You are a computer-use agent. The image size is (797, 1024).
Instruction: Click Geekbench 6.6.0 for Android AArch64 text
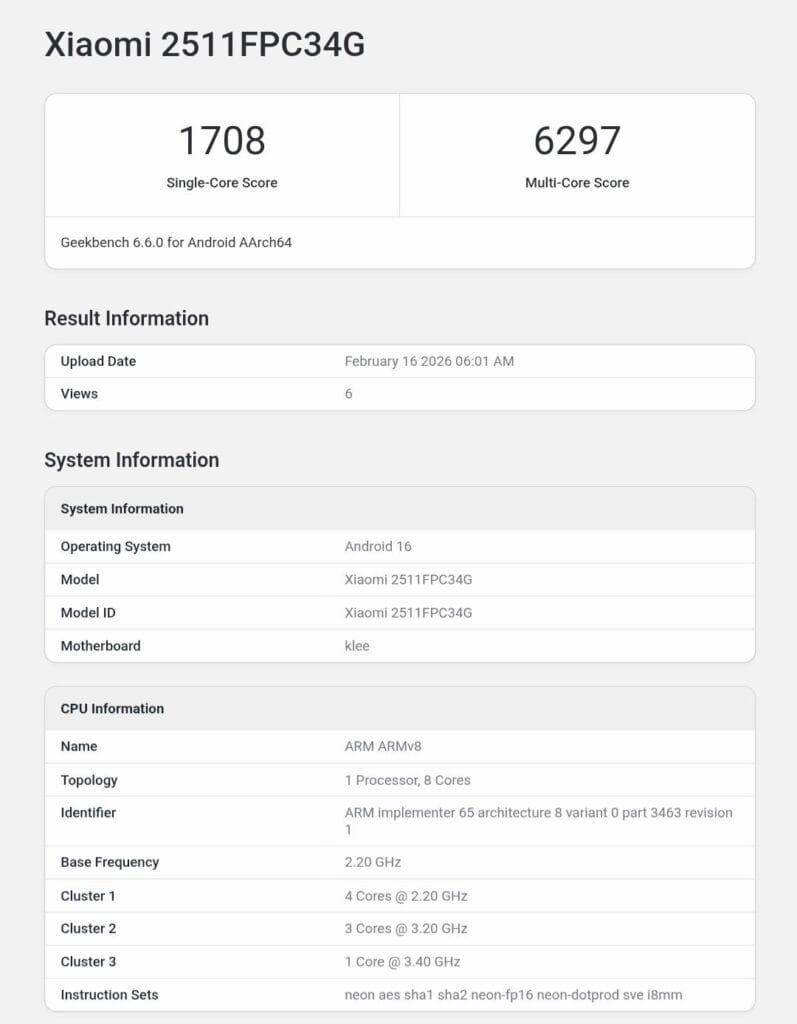click(176, 242)
